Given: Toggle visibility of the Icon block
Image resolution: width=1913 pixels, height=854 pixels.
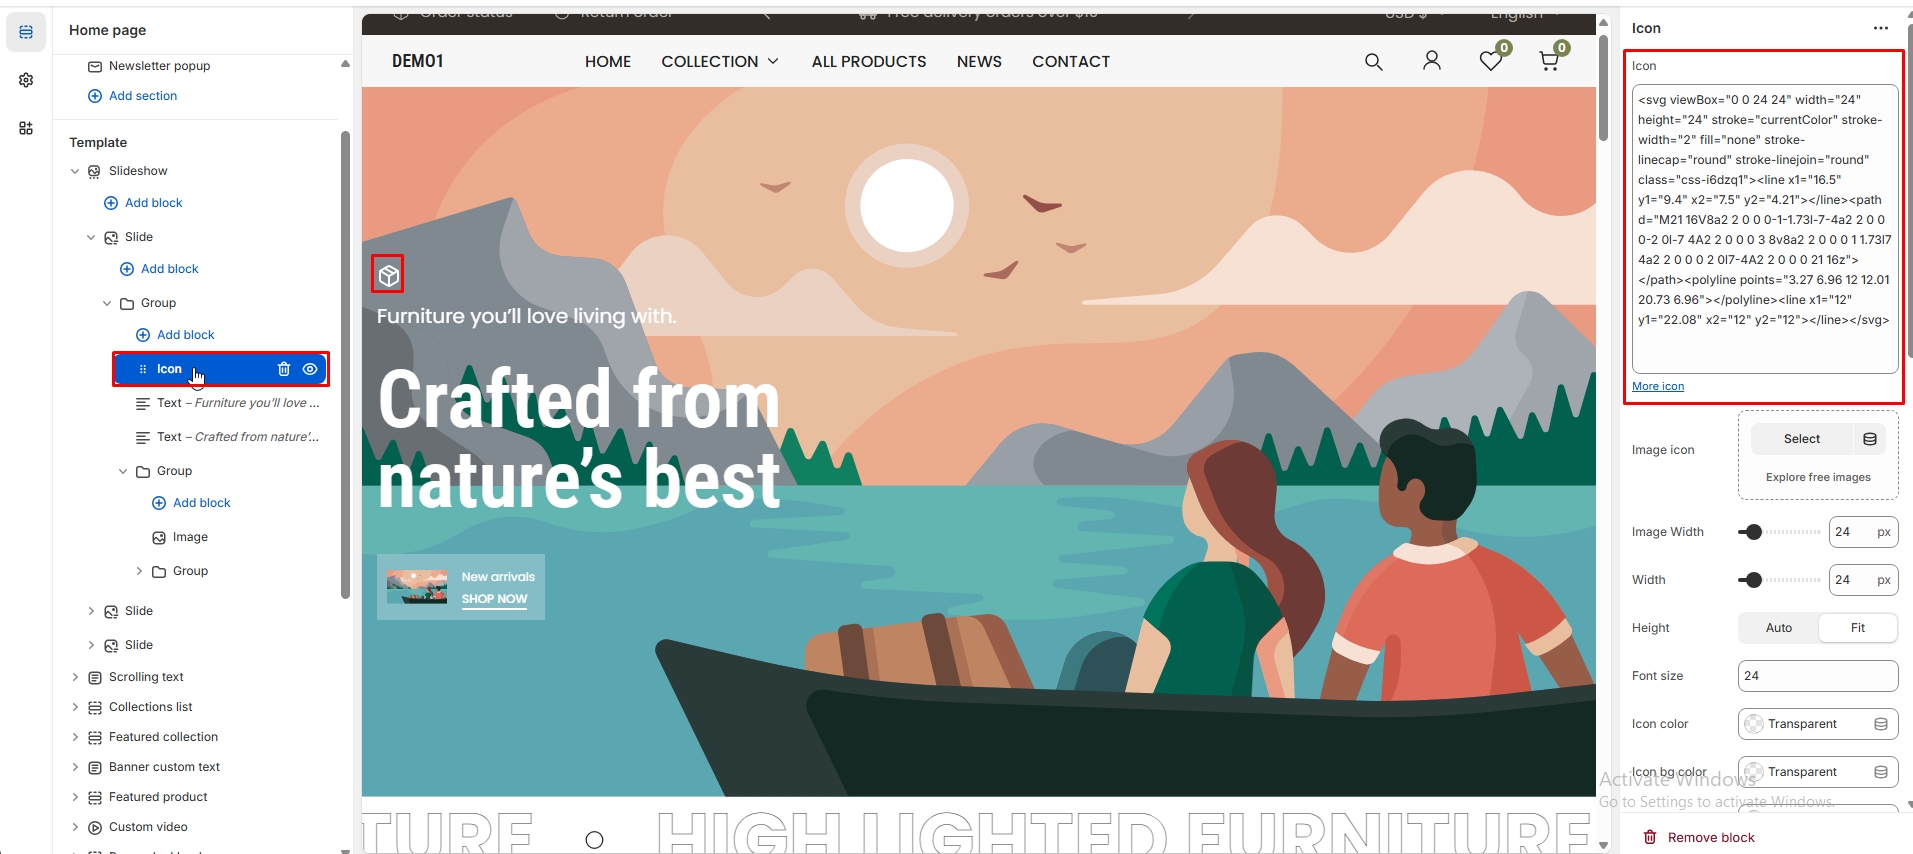Looking at the screenshot, I should (x=310, y=369).
